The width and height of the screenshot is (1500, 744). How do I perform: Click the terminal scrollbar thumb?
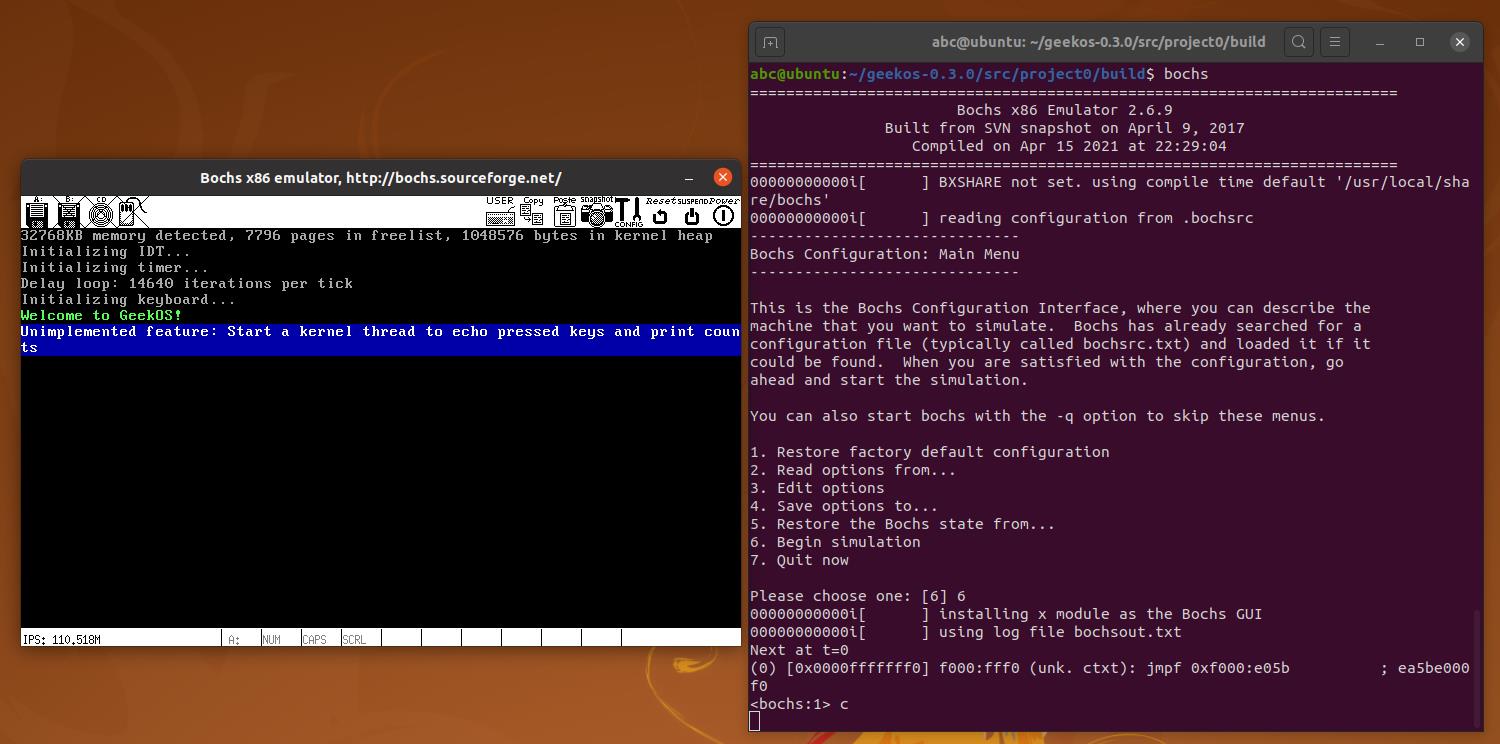pyautogui.click(x=1477, y=668)
